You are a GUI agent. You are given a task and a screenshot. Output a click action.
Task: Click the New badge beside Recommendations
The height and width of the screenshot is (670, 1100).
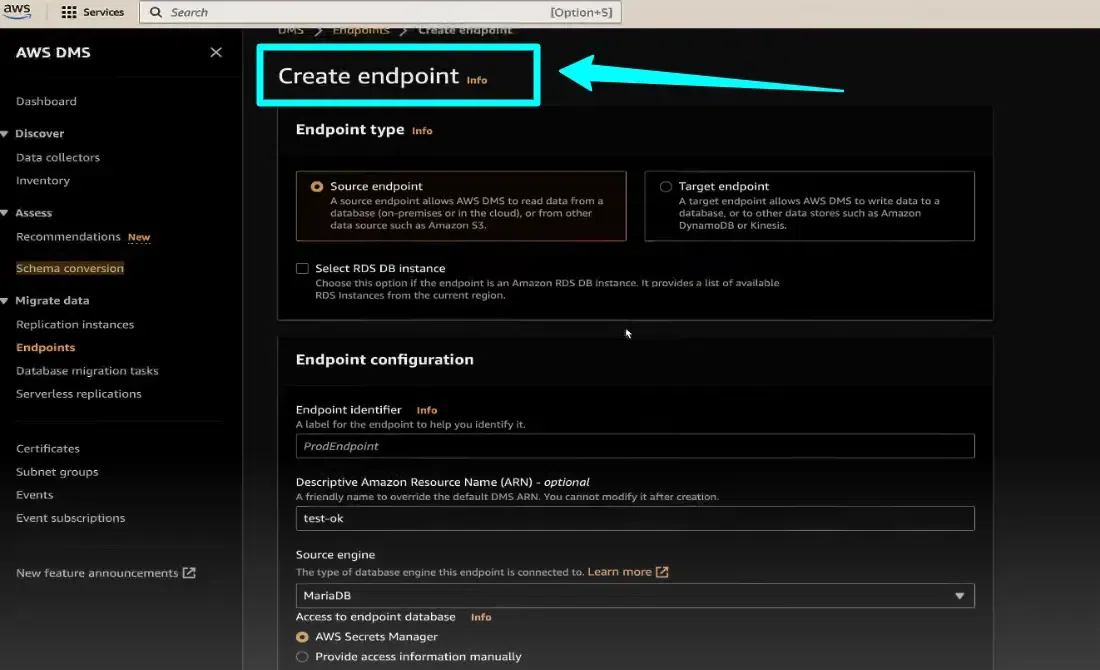pyautogui.click(x=139, y=237)
